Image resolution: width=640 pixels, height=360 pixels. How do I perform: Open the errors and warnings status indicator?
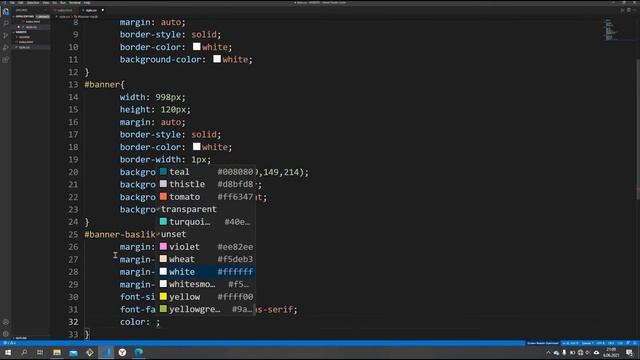pos(10,343)
